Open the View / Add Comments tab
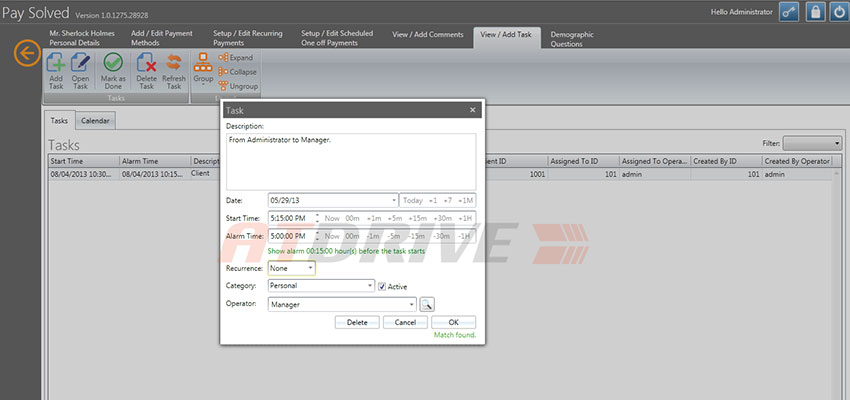The image size is (850, 400). 428,34
